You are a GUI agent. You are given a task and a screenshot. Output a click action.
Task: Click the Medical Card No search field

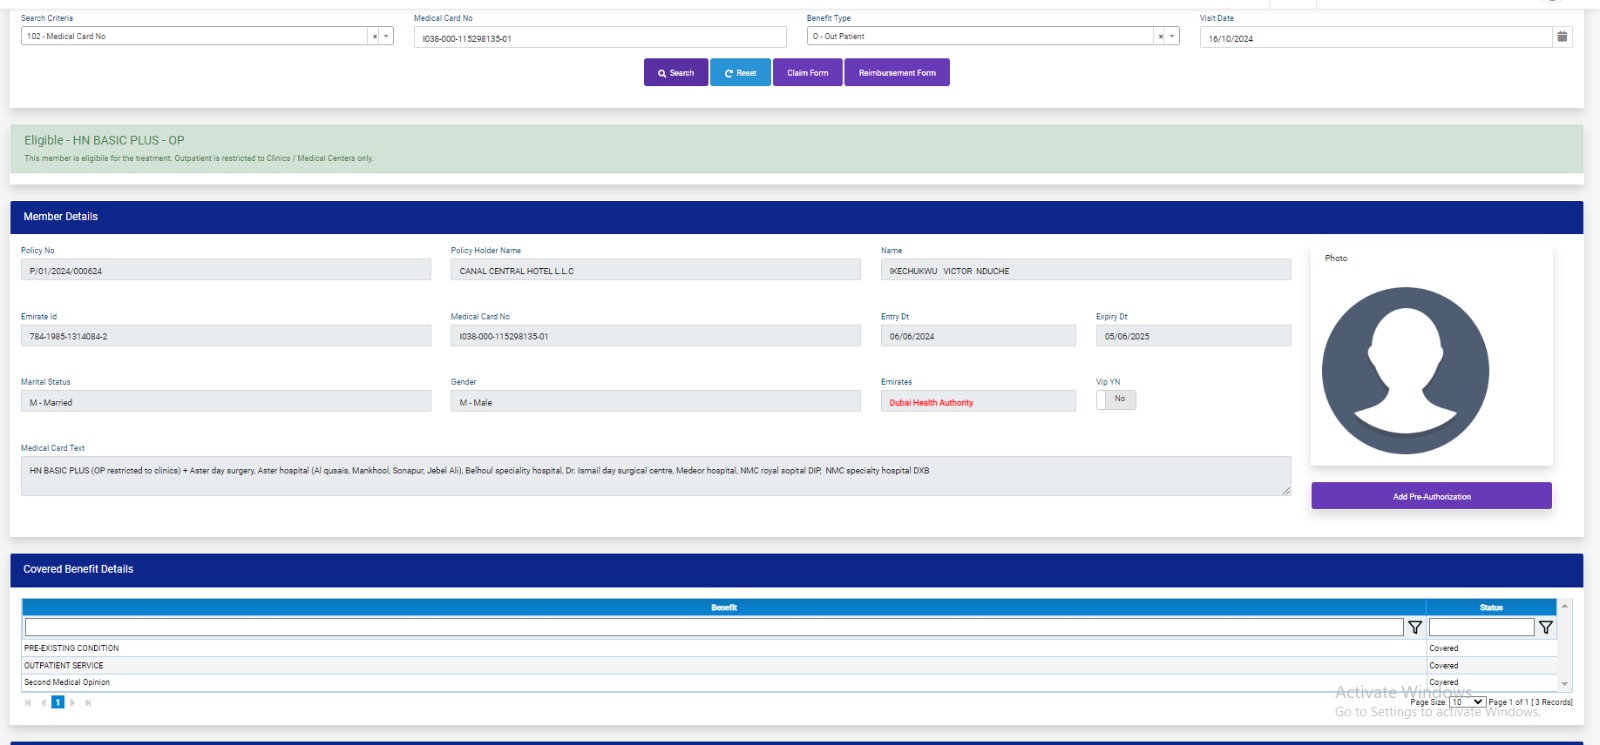pyautogui.click(x=600, y=38)
